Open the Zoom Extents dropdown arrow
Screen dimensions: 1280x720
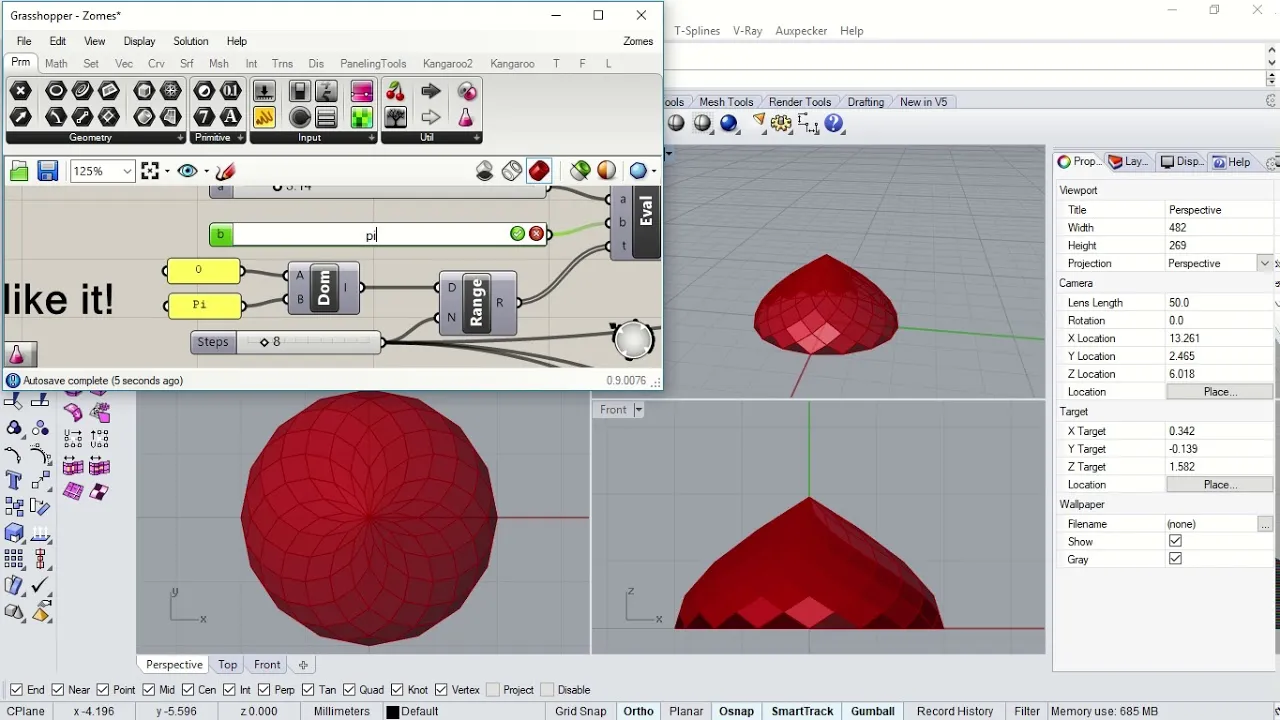point(166,172)
